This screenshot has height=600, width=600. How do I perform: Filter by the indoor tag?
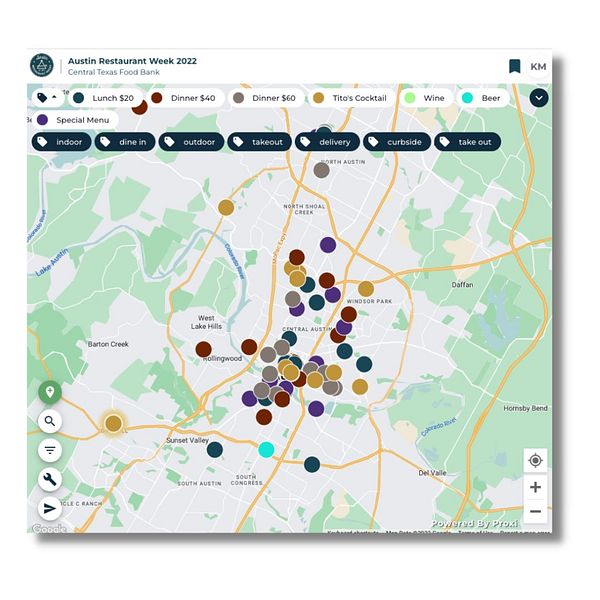pyautogui.click(x=61, y=142)
